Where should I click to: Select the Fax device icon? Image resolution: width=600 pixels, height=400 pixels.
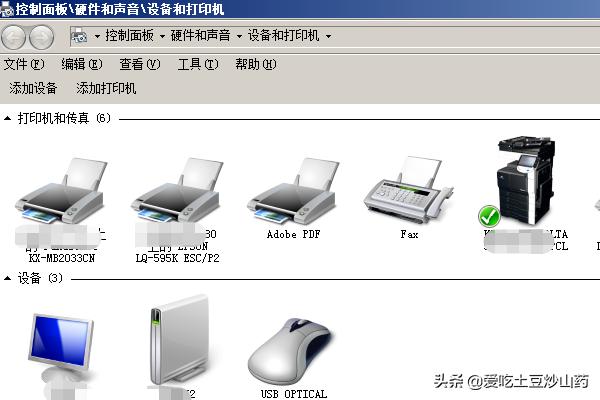(409, 189)
